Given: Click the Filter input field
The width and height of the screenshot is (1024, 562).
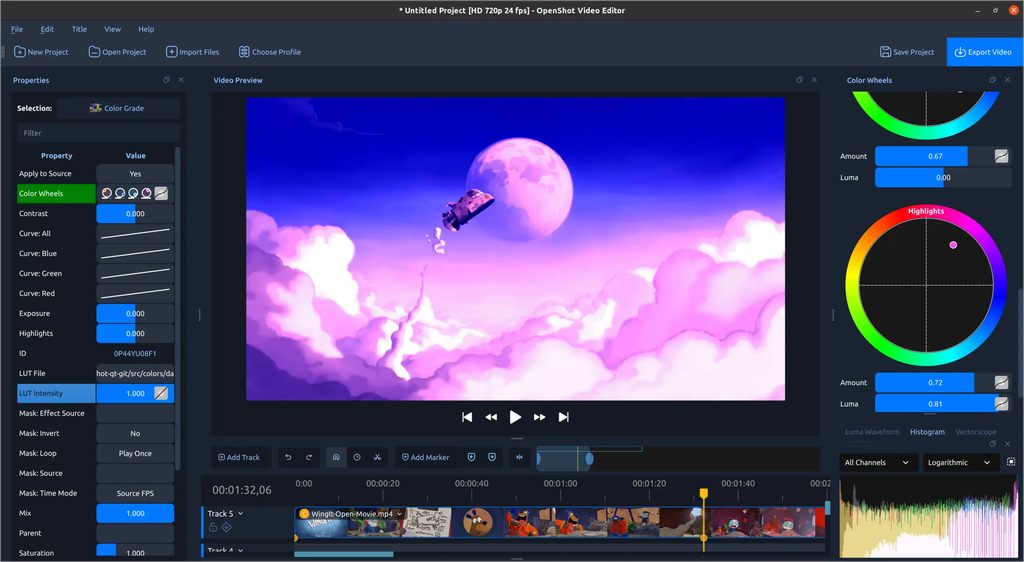Looking at the screenshot, I should [x=99, y=133].
